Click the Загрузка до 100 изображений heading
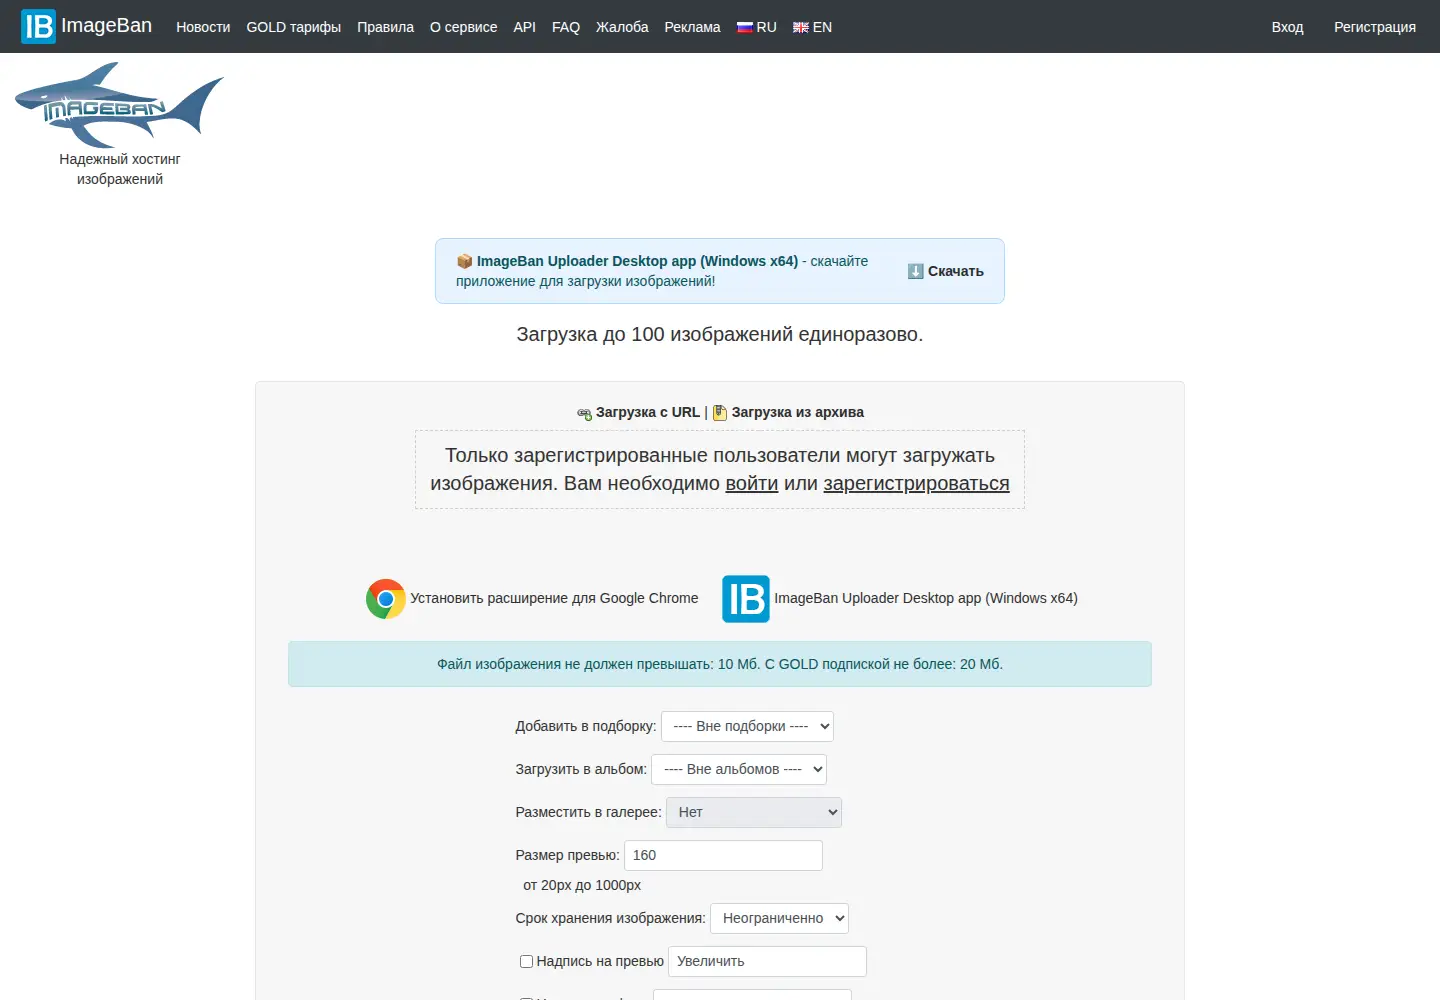1440x1000 pixels. (x=720, y=334)
